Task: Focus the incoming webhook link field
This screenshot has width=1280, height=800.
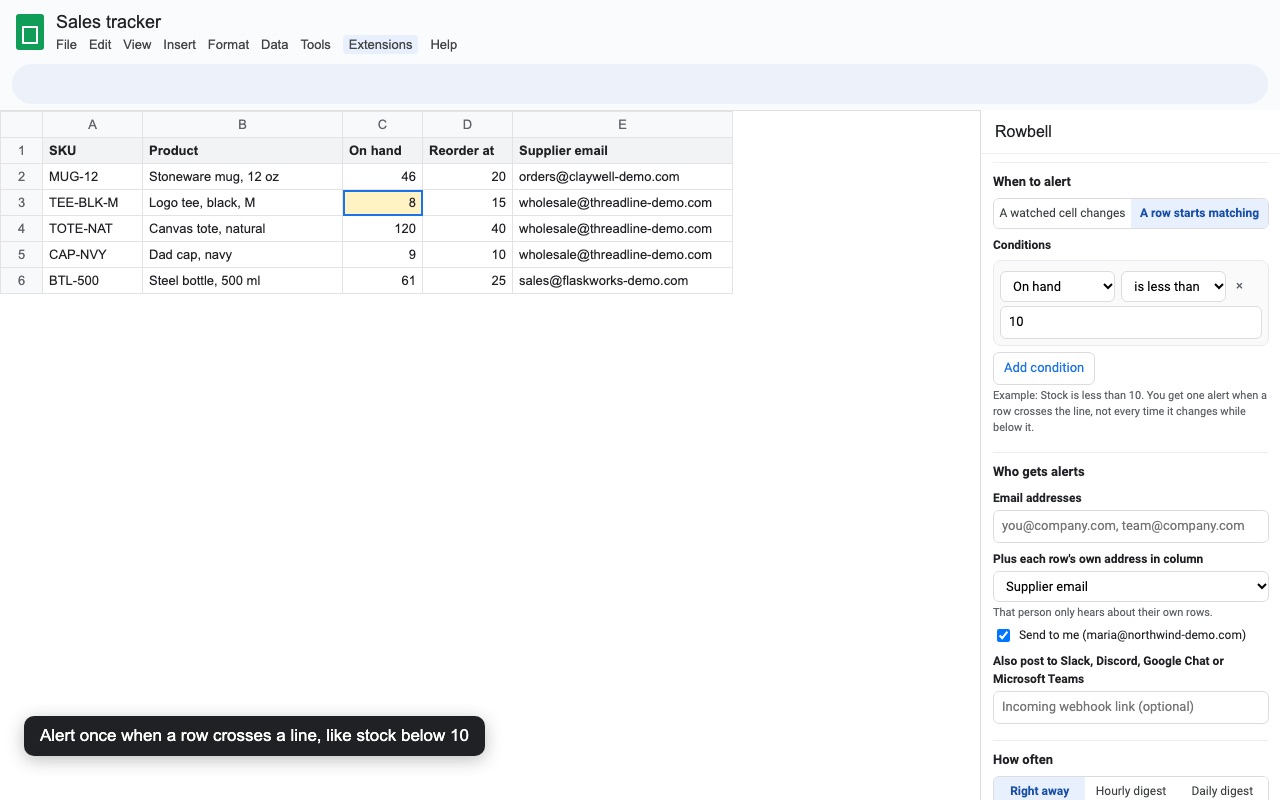Action: (1130, 707)
